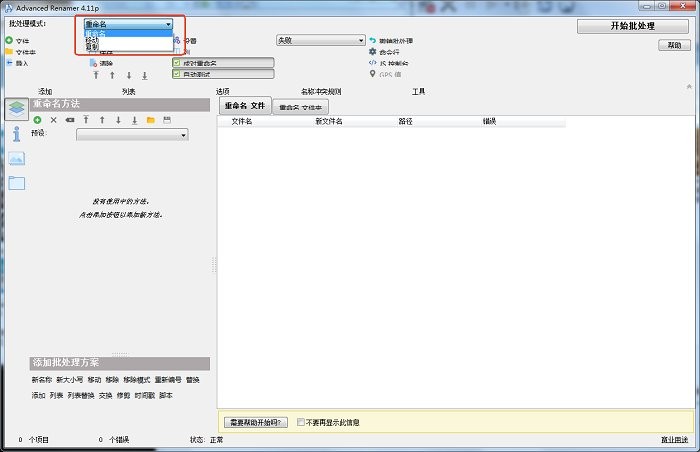Click the GPS pin icon
Viewport: 700px width, 452px height.
pyautogui.click(x=373, y=73)
